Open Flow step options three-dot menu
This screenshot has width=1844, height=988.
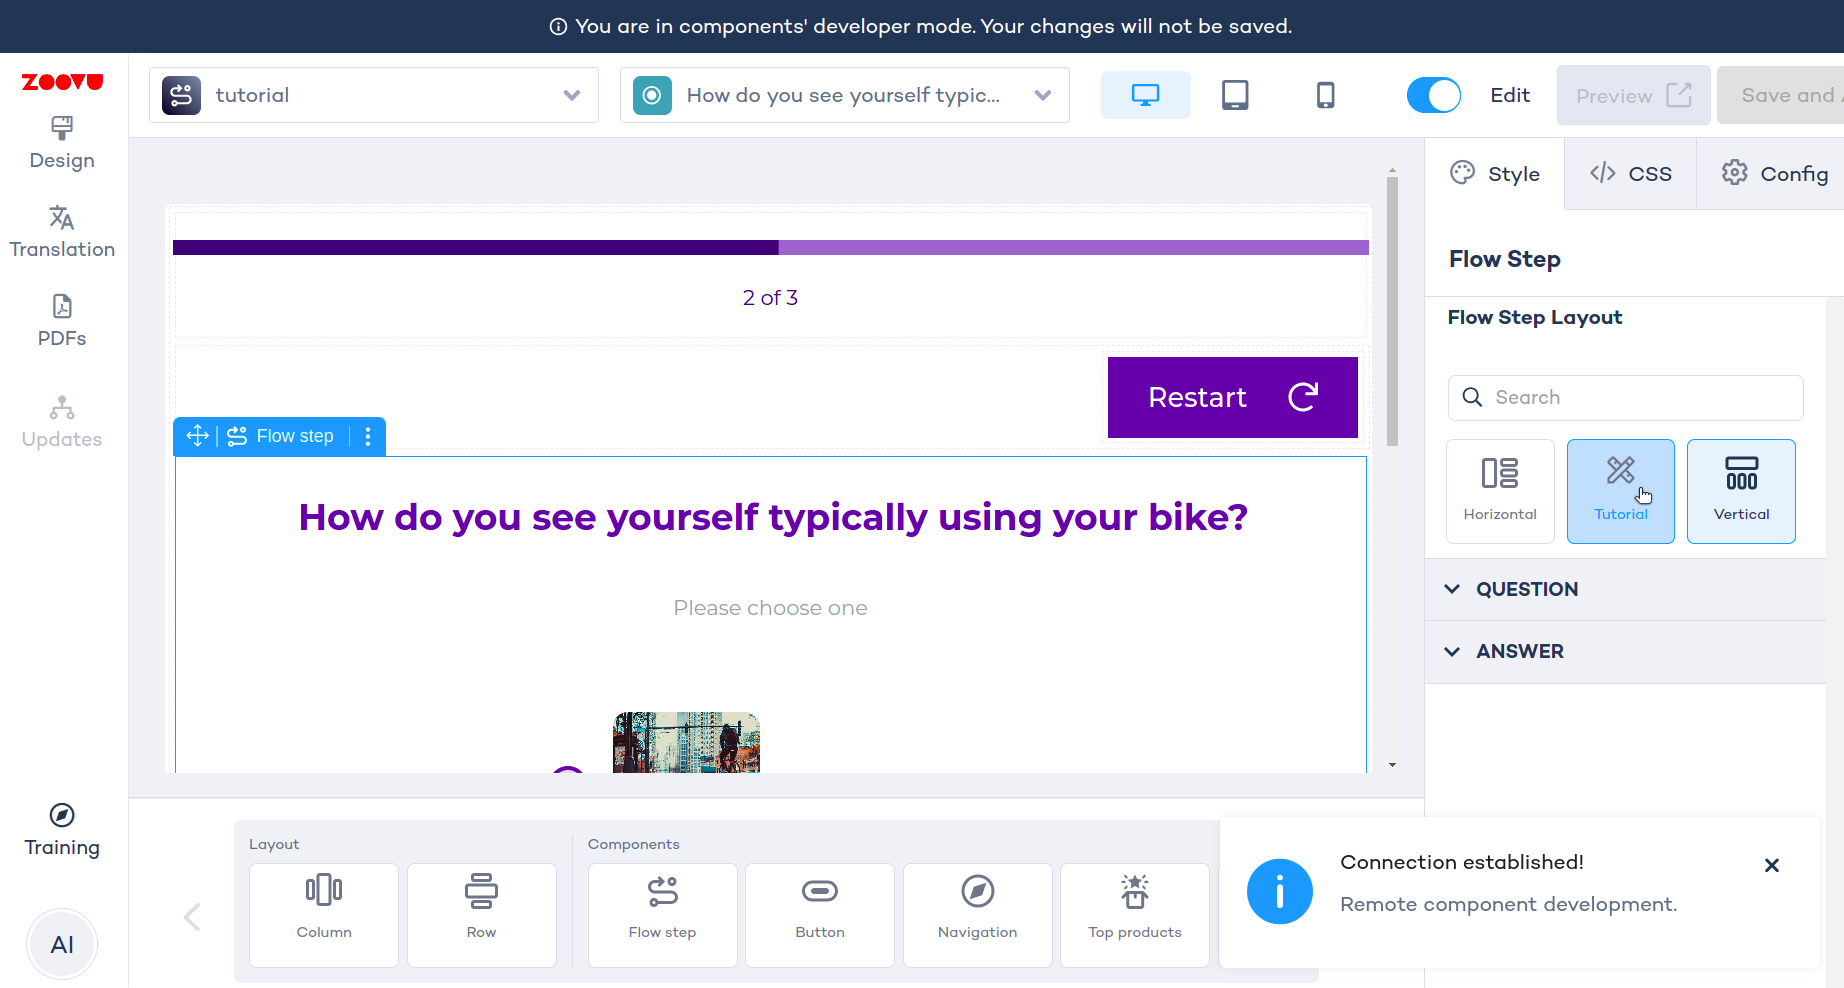(368, 436)
